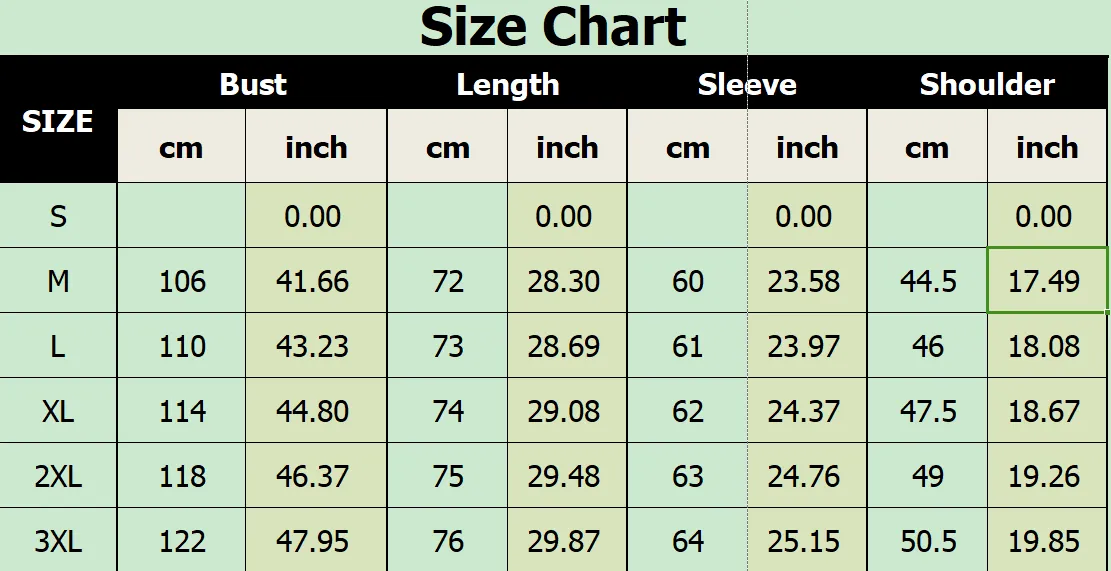The height and width of the screenshot is (571, 1111).
Task: Click the Length cm cell showing 74
Action: coord(447,411)
